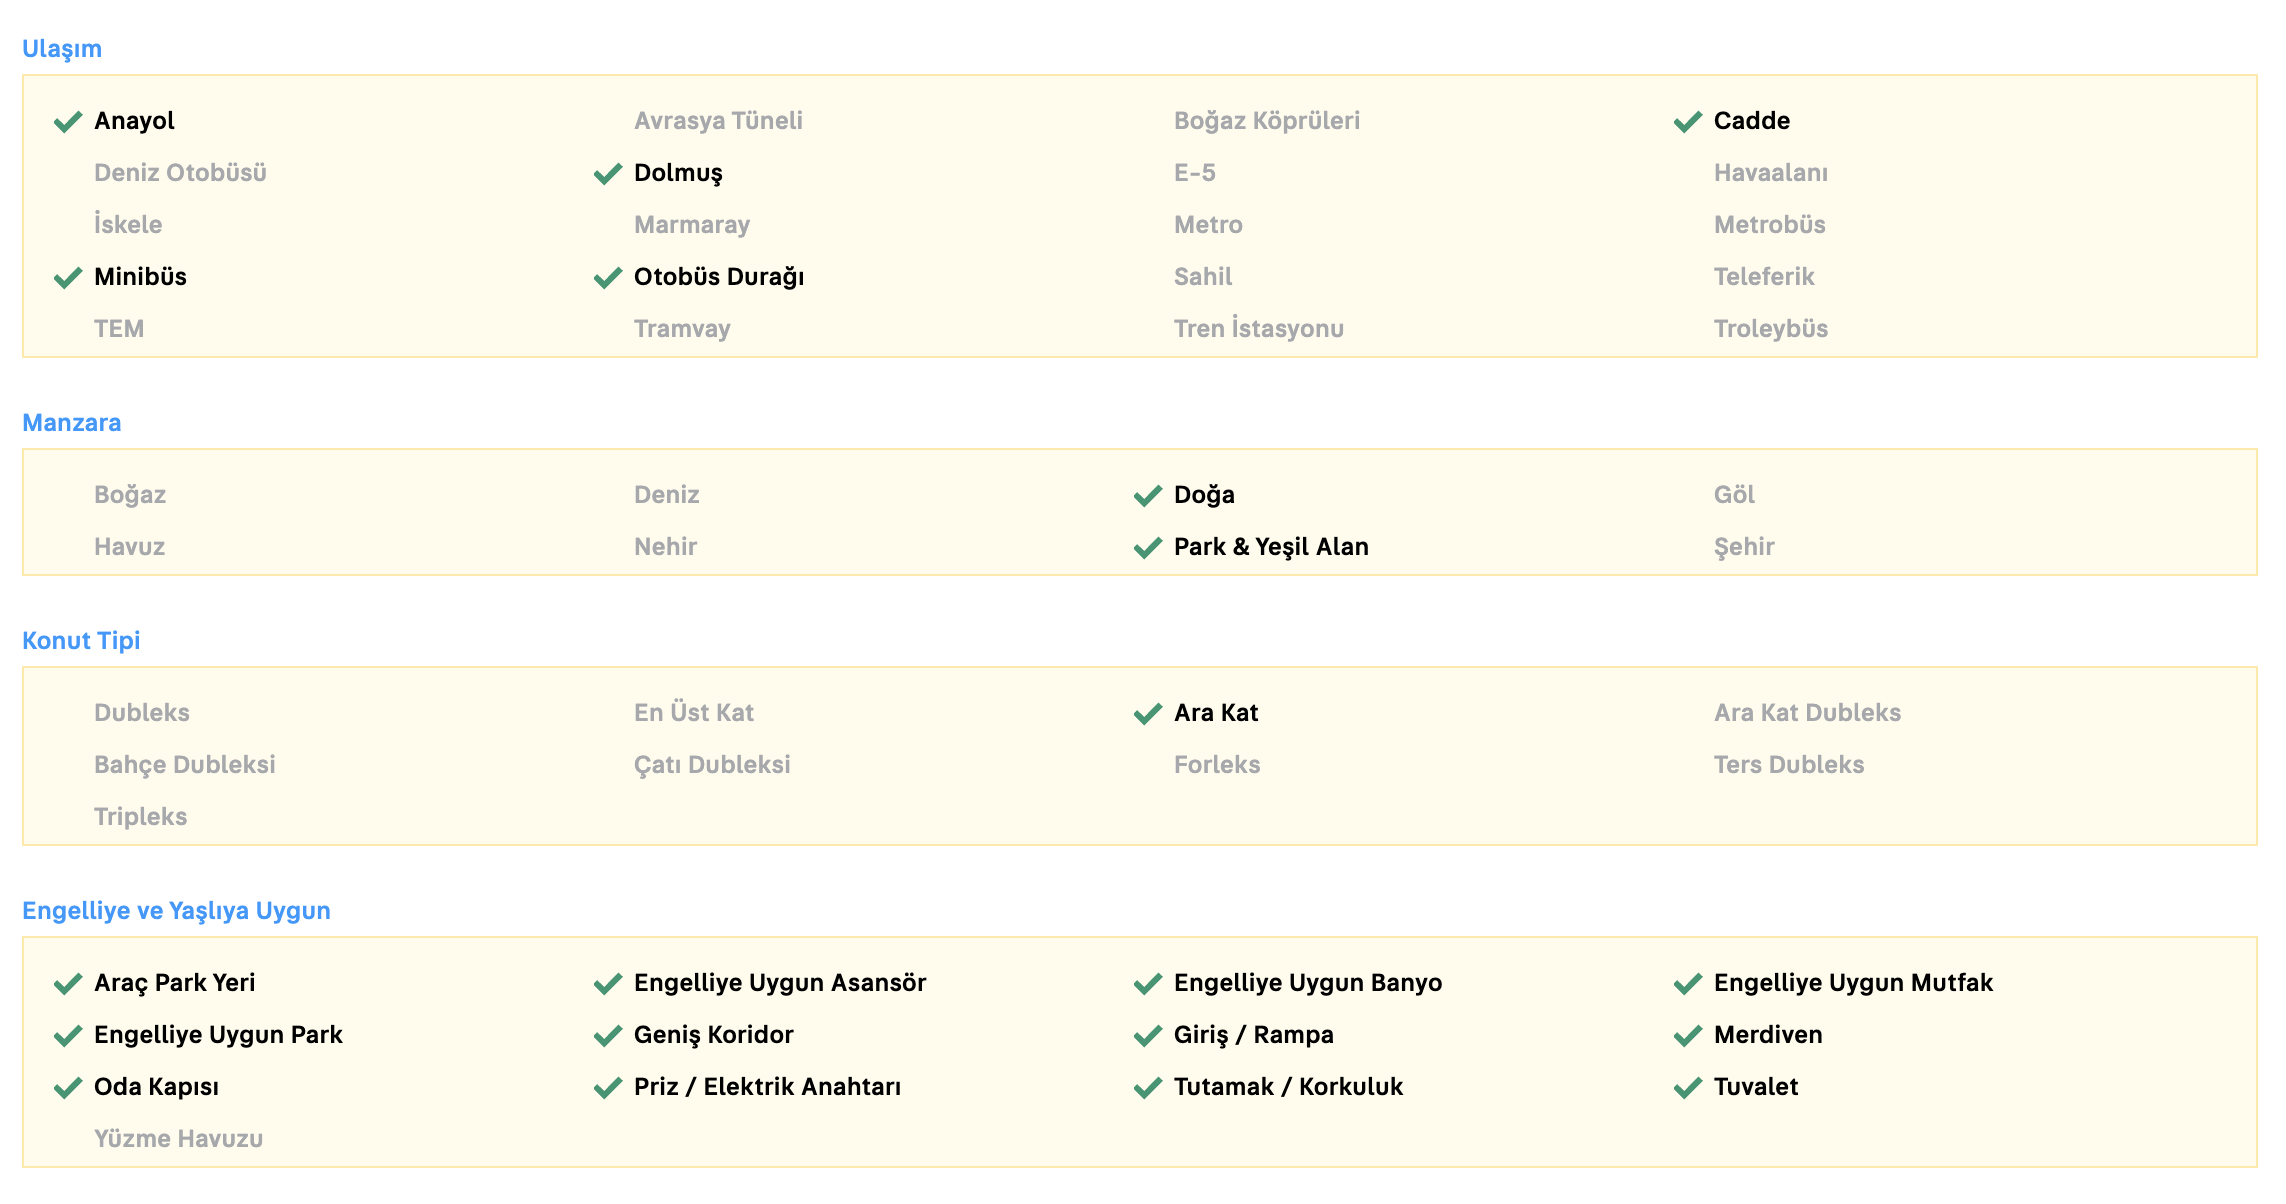The width and height of the screenshot is (2286, 1204).
Task: Click the Konut Tipi section title
Action: click(81, 641)
